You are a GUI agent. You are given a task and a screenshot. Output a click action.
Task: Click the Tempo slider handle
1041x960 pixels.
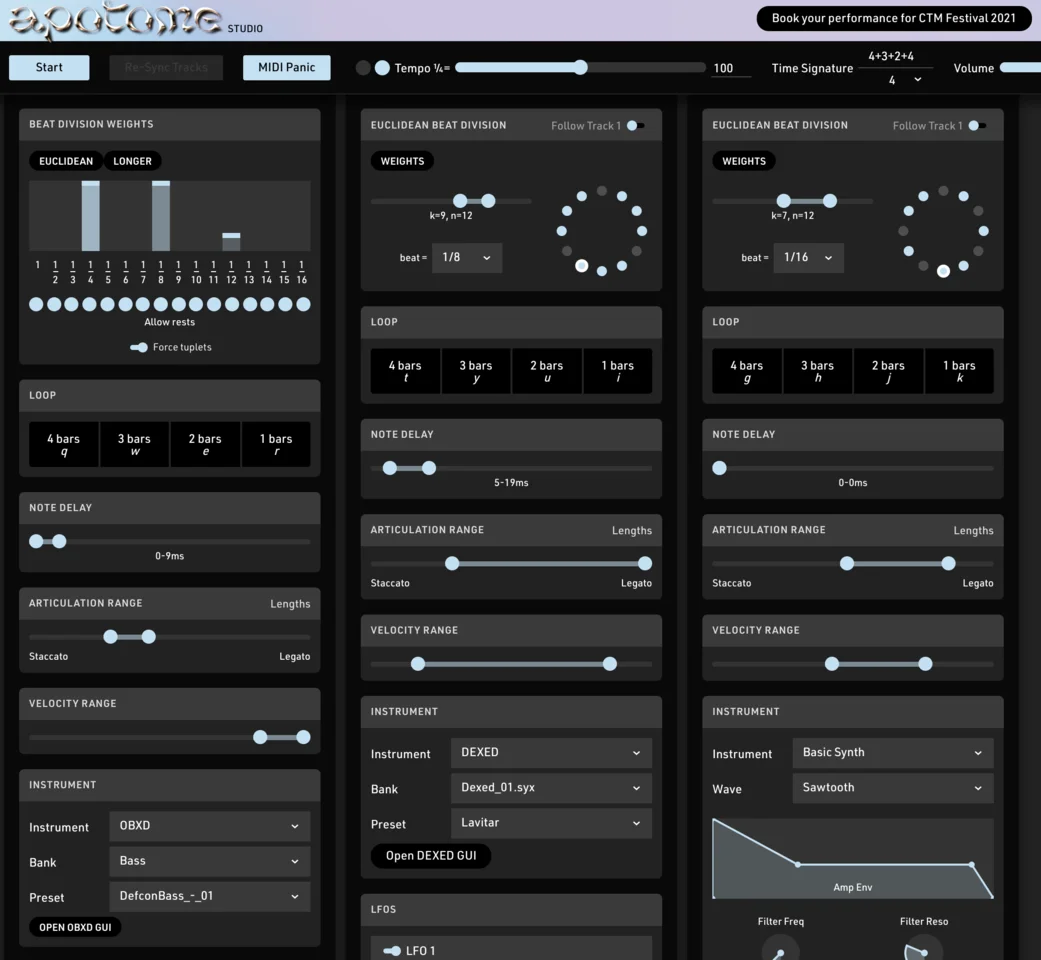[580, 68]
